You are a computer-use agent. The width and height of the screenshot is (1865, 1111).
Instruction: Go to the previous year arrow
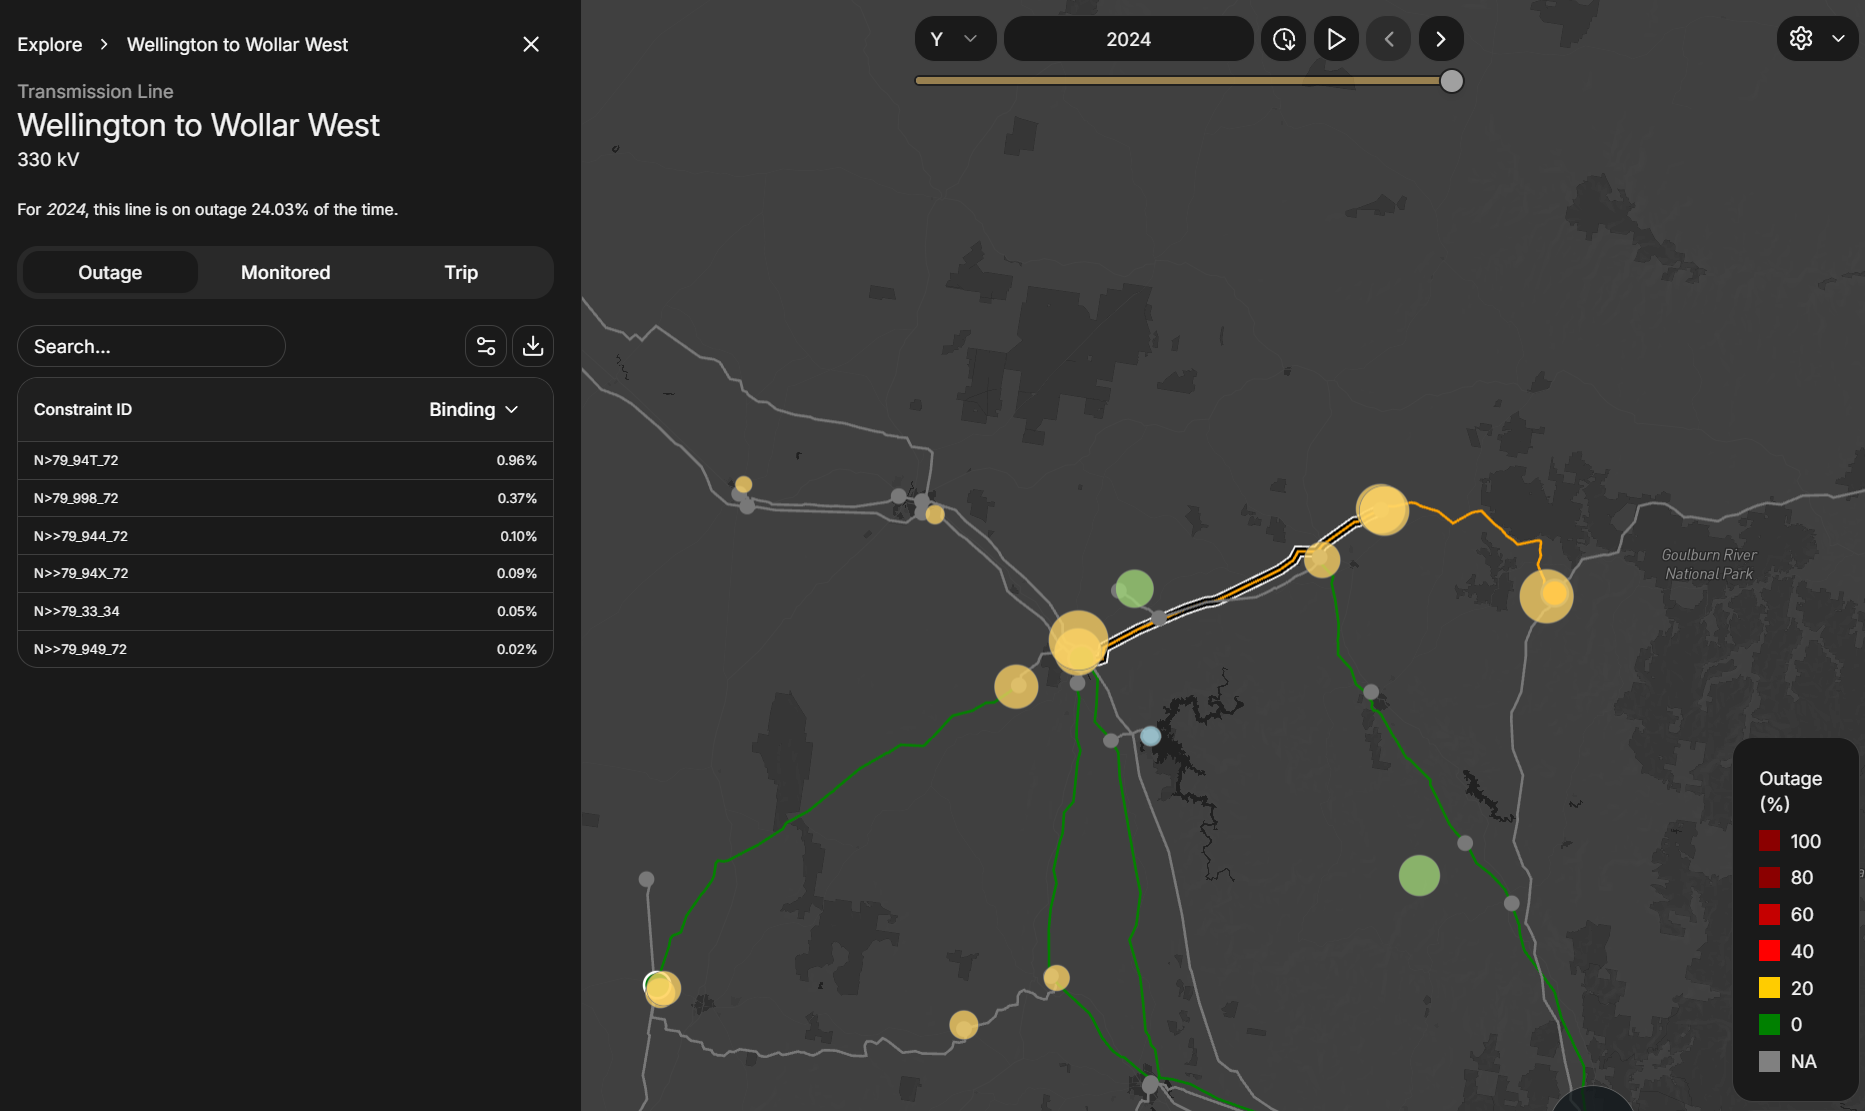1389,39
